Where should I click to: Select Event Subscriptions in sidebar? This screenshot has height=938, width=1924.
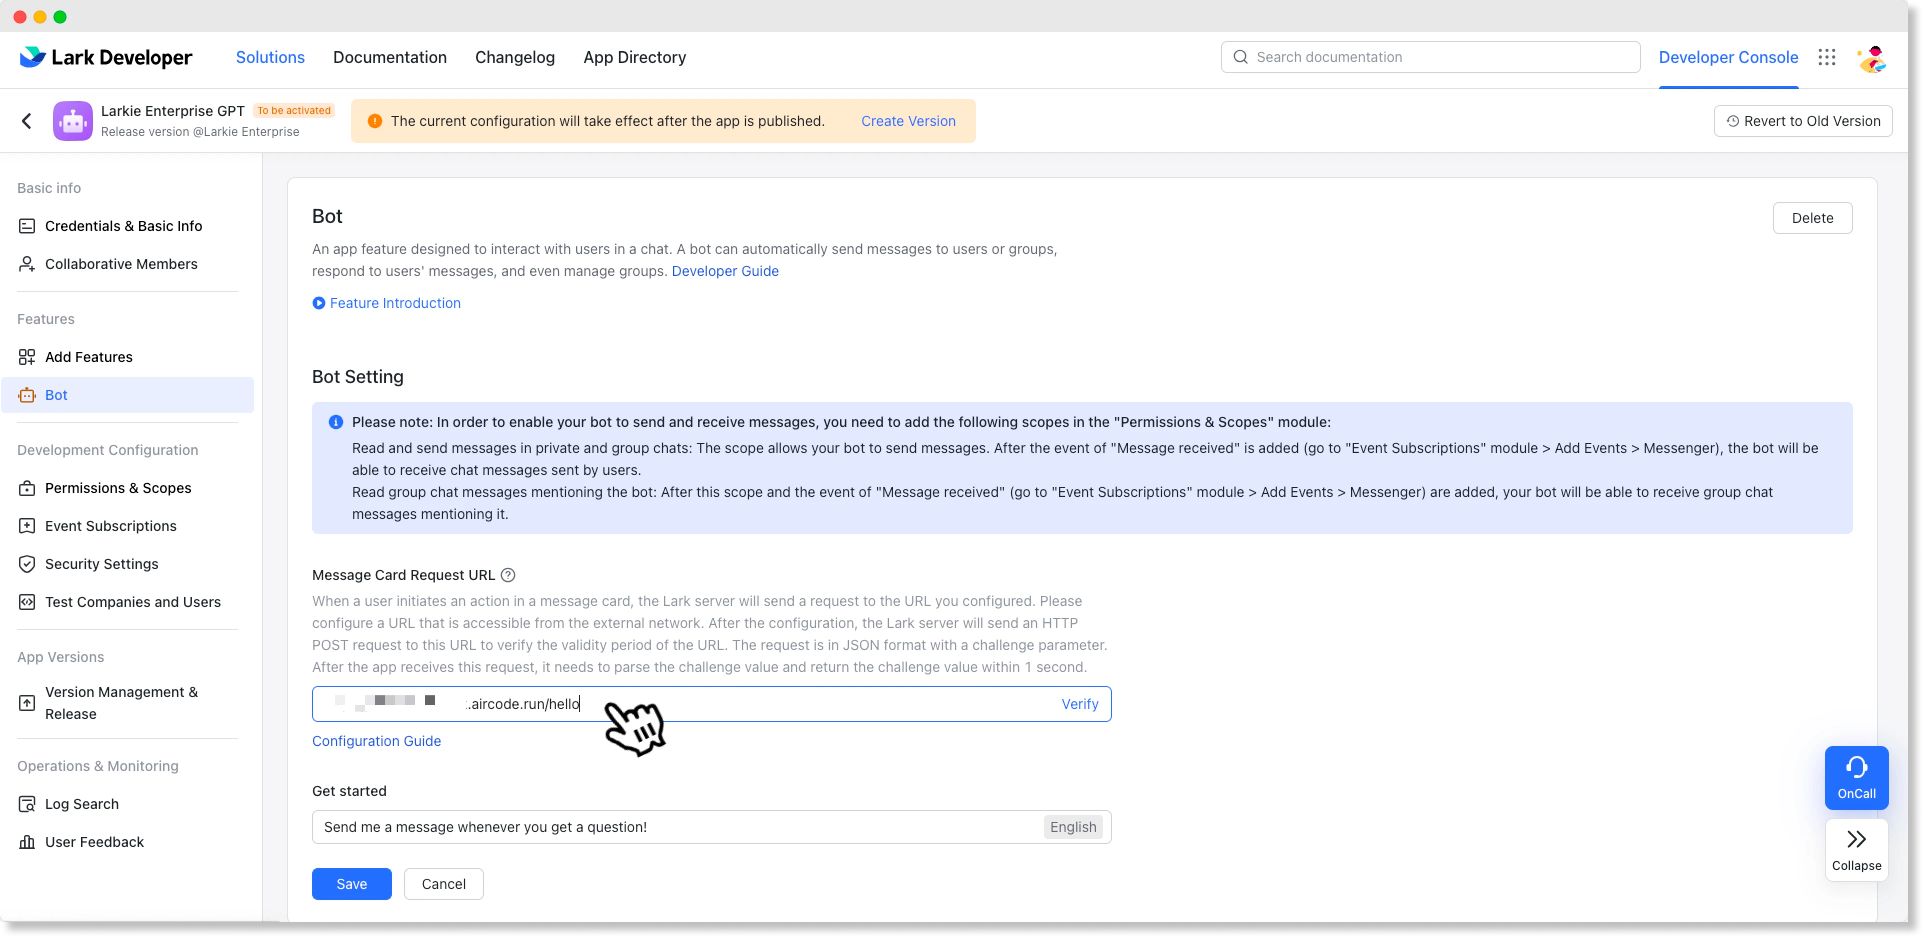point(110,526)
